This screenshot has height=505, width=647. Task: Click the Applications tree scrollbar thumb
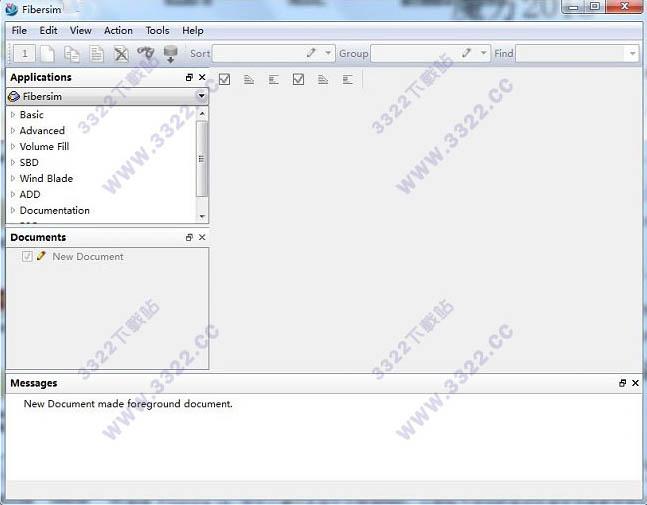(x=202, y=159)
